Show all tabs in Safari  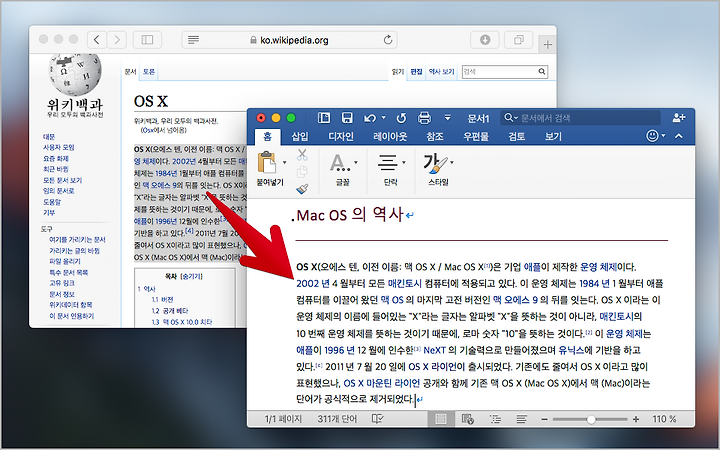(x=518, y=40)
